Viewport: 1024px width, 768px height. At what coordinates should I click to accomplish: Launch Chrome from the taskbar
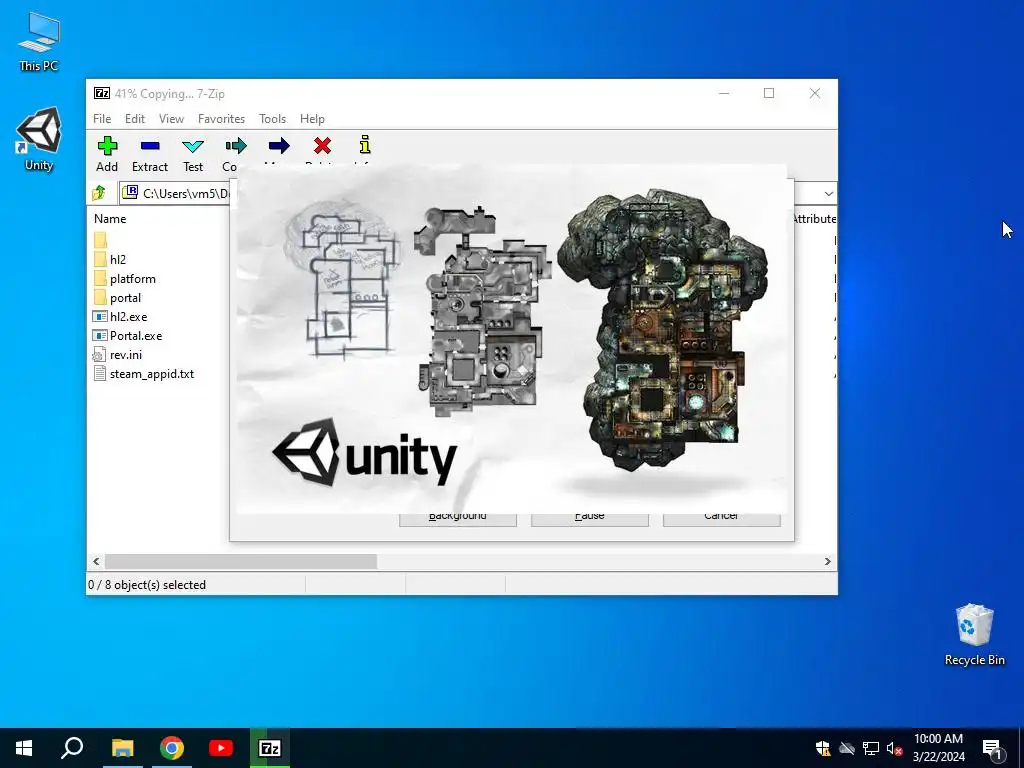[x=172, y=748]
